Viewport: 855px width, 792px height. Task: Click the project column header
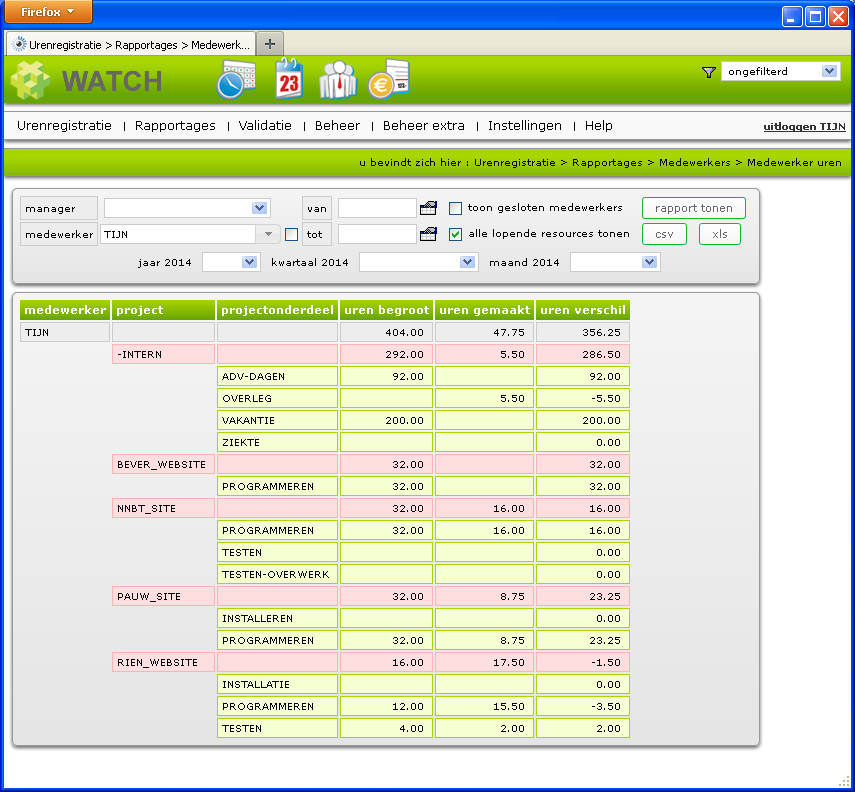click(163, 310)
